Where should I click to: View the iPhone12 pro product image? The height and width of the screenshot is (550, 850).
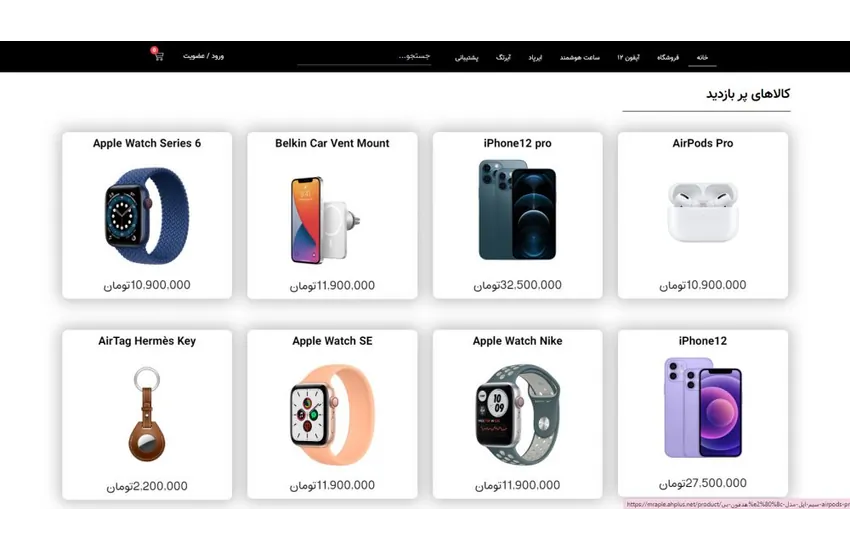pyautogui.click(x=517, y=210)
